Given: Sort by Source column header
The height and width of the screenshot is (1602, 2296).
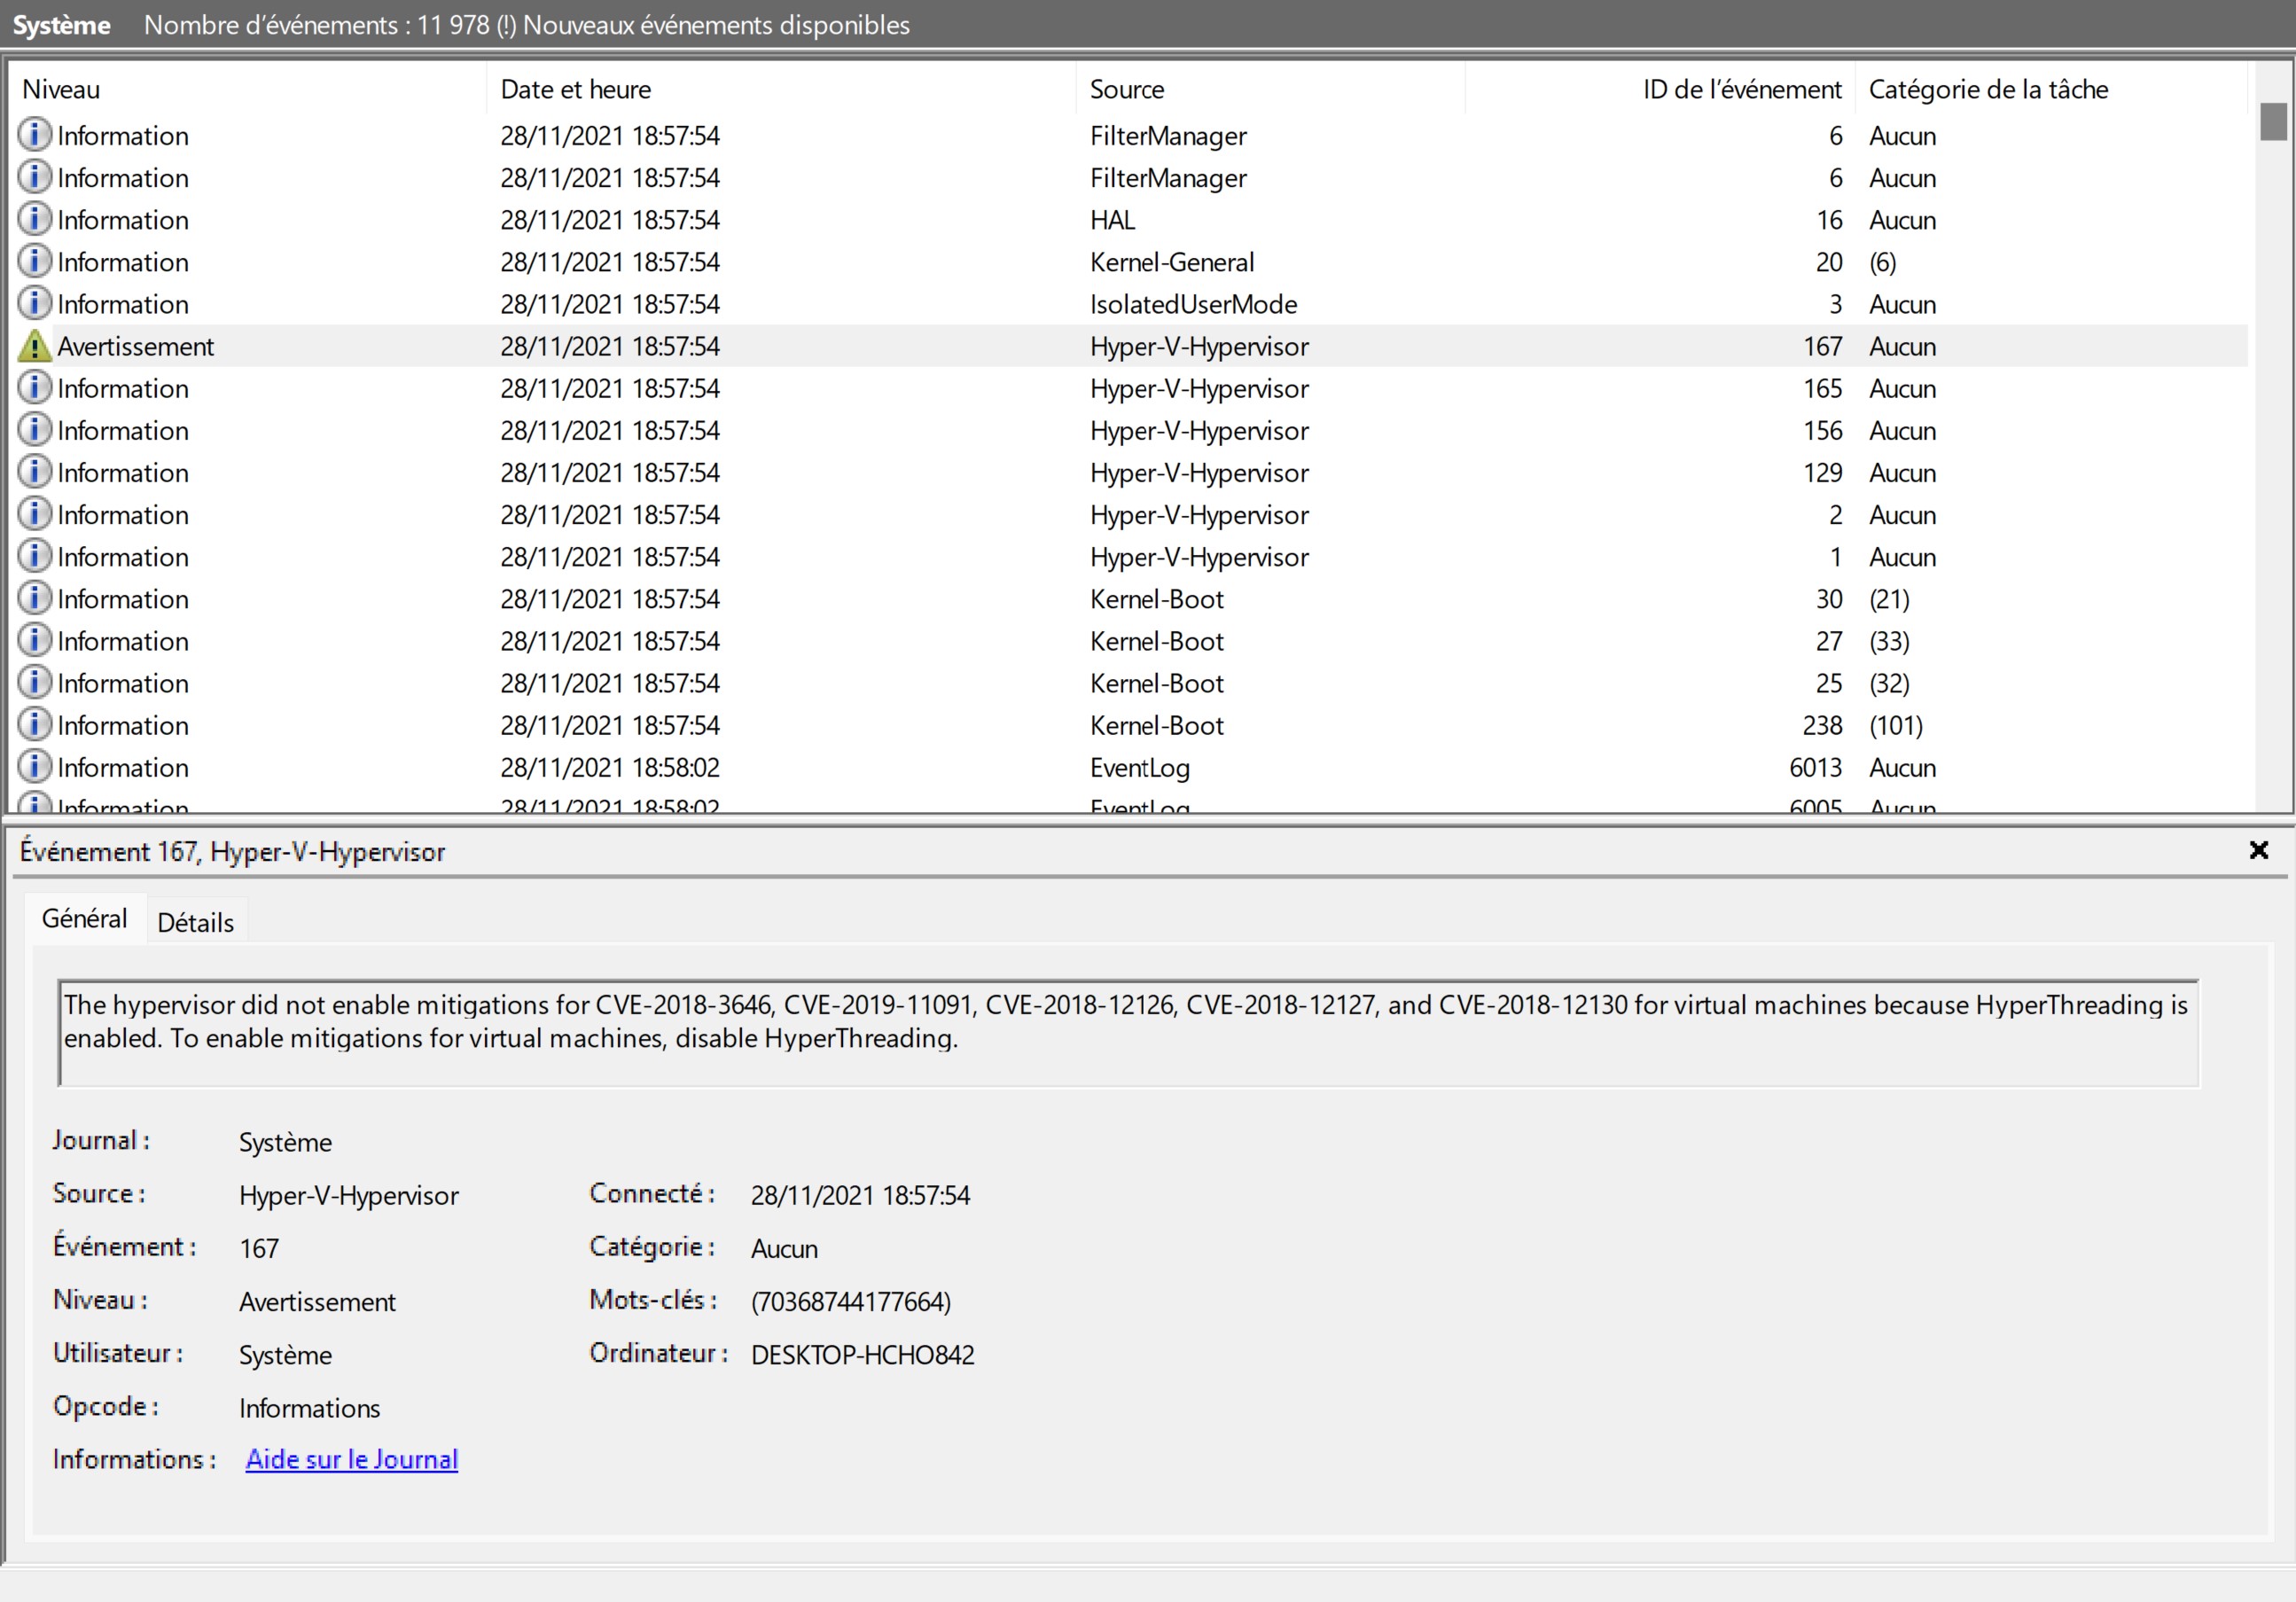Looking at the screenshot, I should click(x=1127, y=89).
